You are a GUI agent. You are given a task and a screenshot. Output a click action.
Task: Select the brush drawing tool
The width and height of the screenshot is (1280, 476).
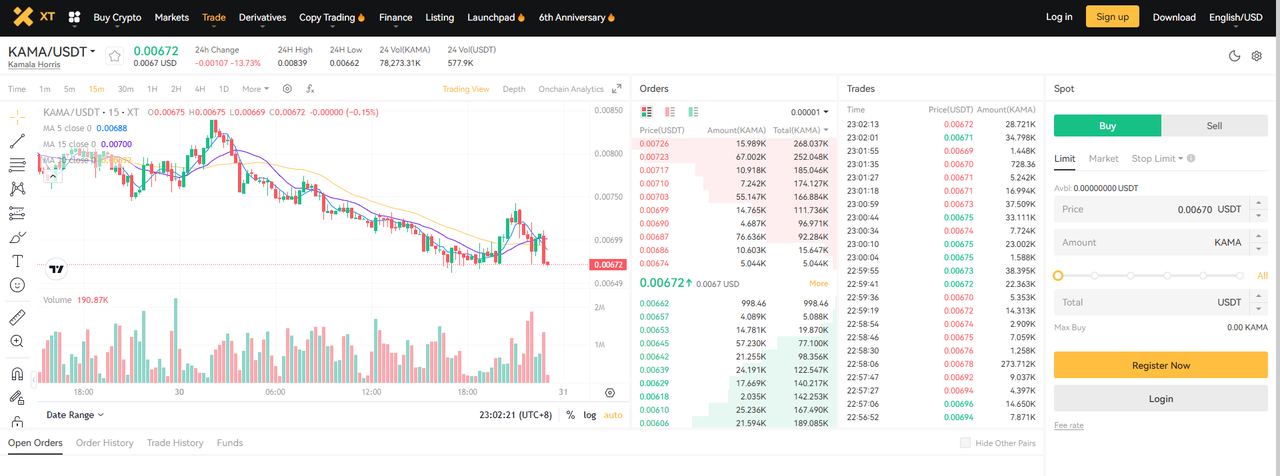pyautogui.click(x=17, y=237)
